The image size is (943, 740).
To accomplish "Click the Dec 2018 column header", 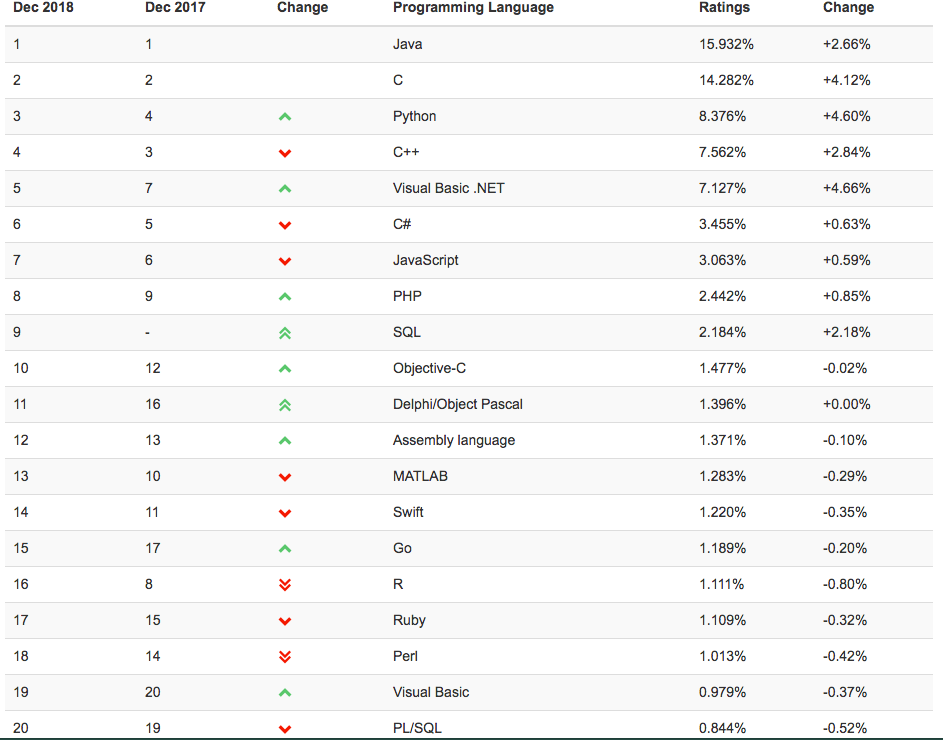I will (x=43, y=8).
